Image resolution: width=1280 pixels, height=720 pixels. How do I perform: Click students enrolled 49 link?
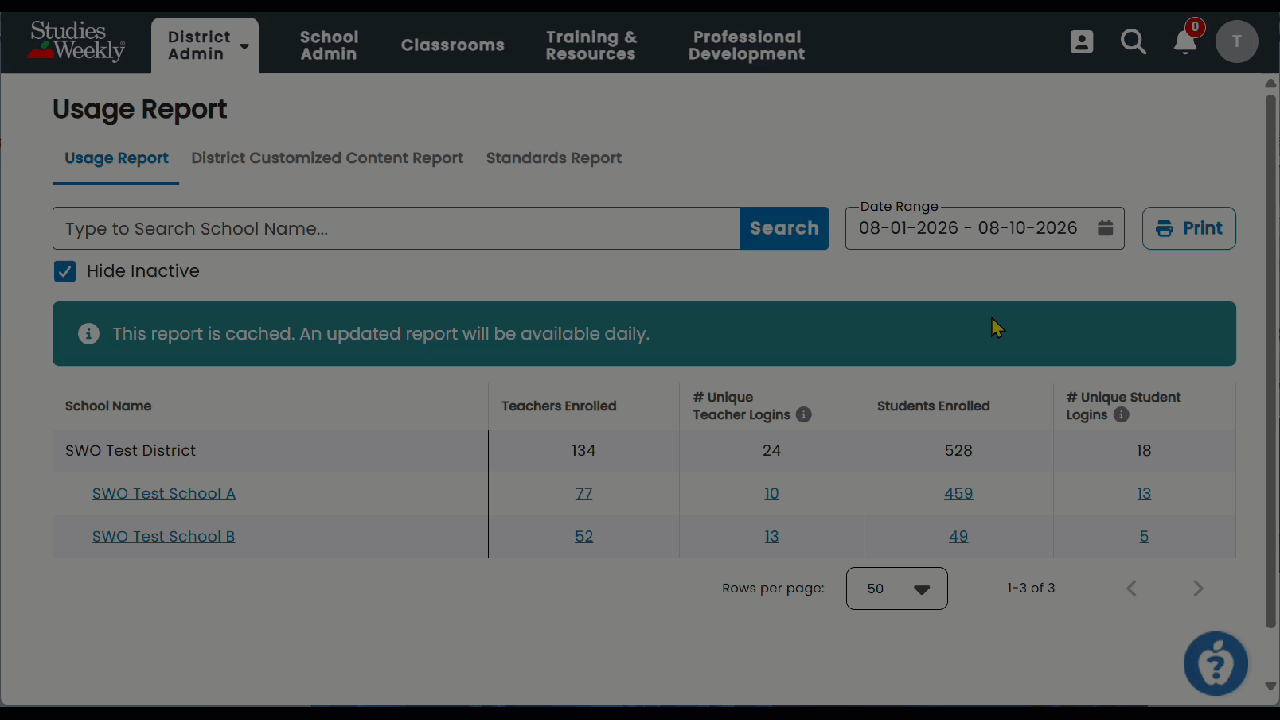pos(958,536)
